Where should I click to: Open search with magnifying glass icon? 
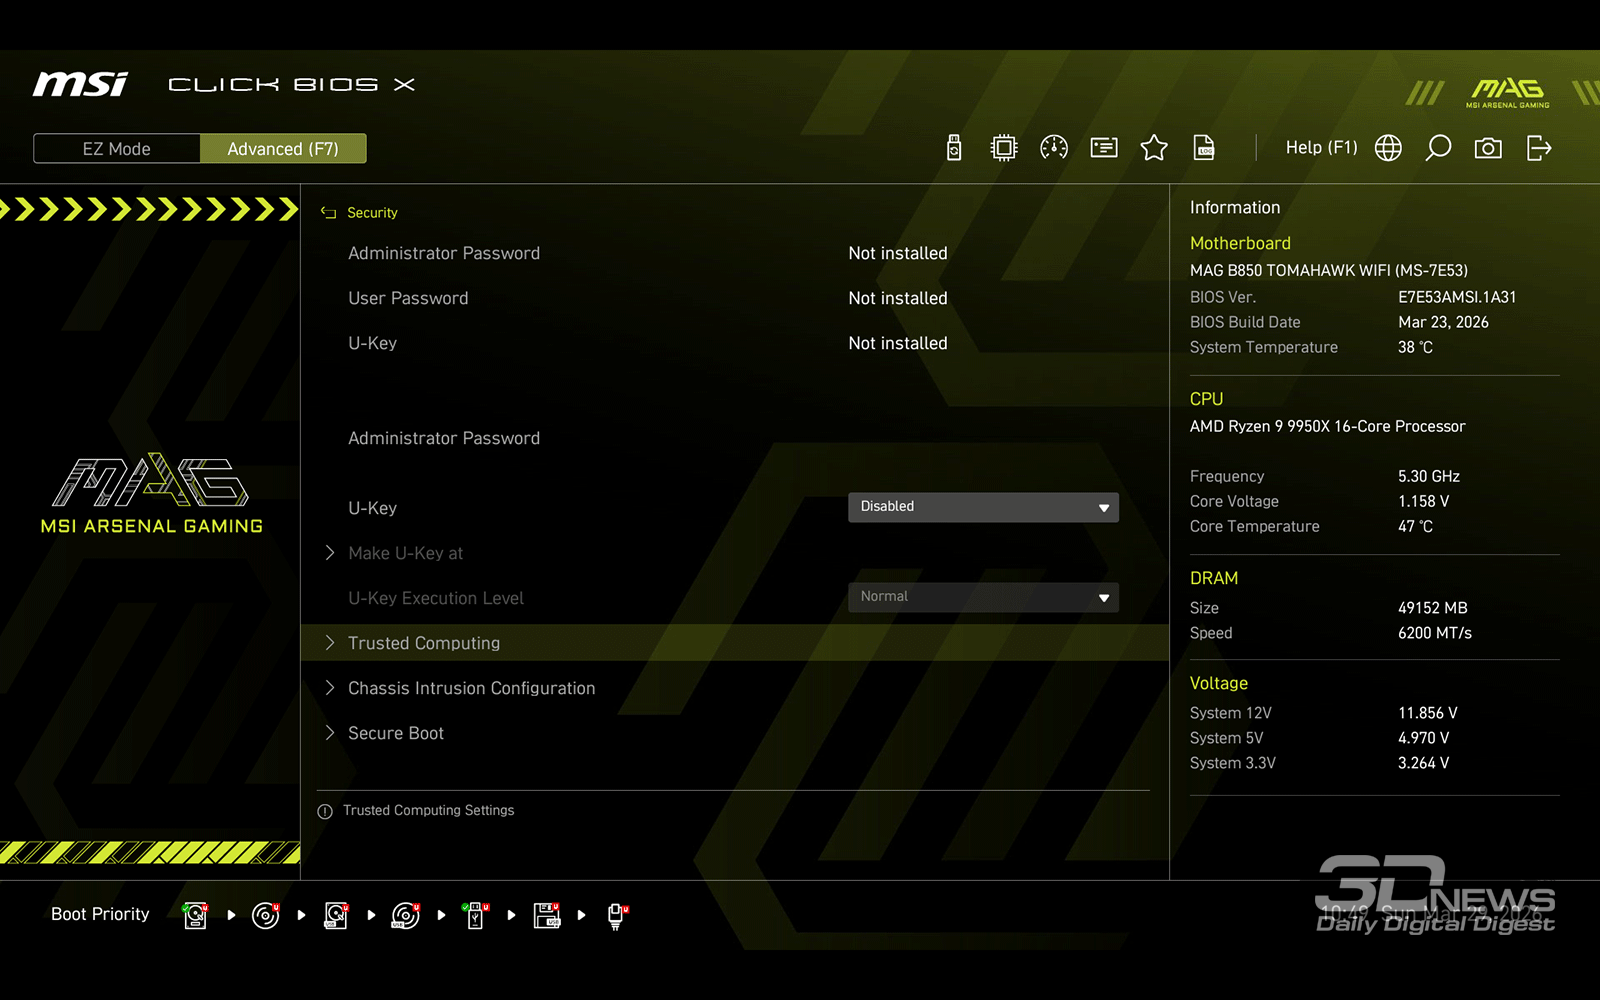[1438, 148]
